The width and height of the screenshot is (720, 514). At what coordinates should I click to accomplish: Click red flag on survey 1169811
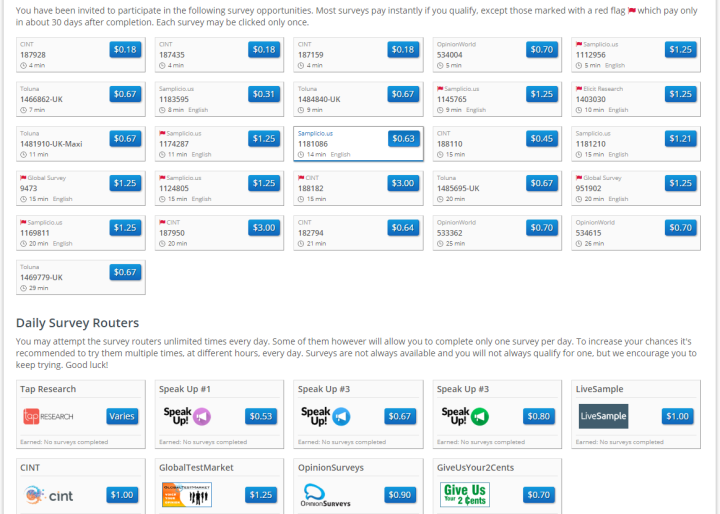pyautogui.click(x=23, y=222)
